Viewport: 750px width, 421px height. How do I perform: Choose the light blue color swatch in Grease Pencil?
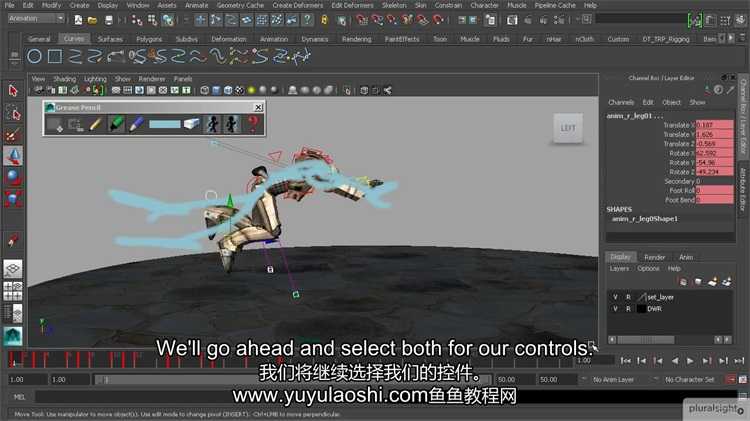pyautogui.click(x=165, y=124)
